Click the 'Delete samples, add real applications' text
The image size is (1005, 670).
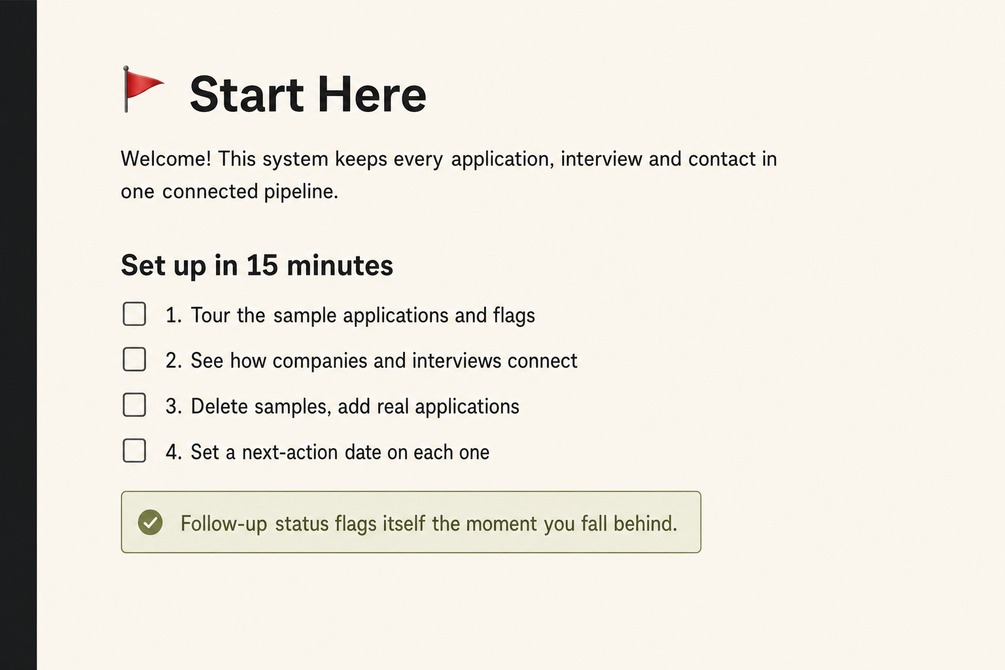(x=355, y=406)
